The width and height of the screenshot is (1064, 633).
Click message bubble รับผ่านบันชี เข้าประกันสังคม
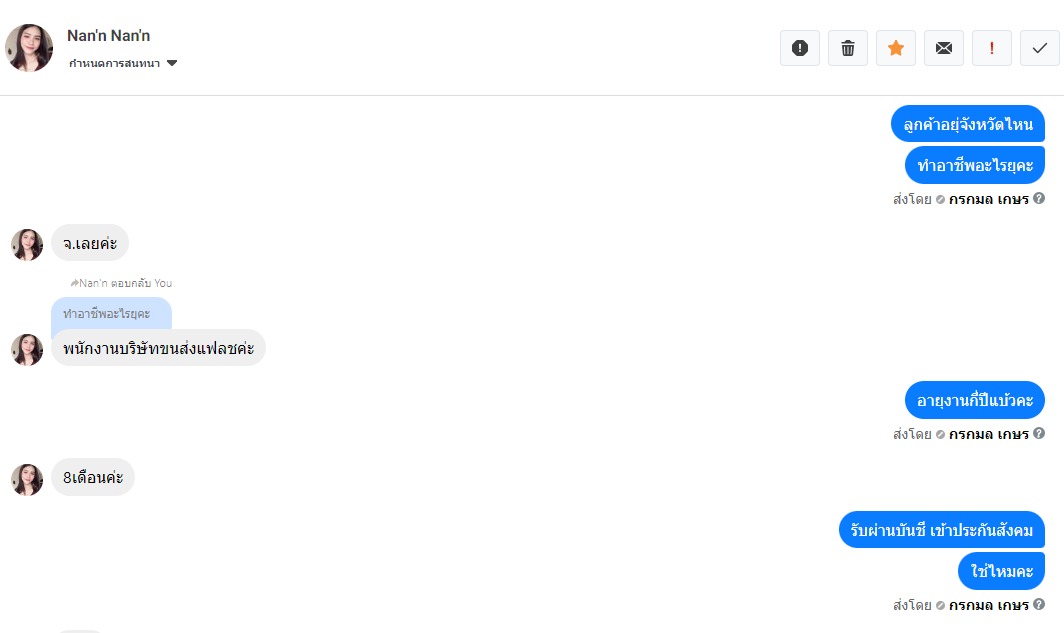(941, 530)
